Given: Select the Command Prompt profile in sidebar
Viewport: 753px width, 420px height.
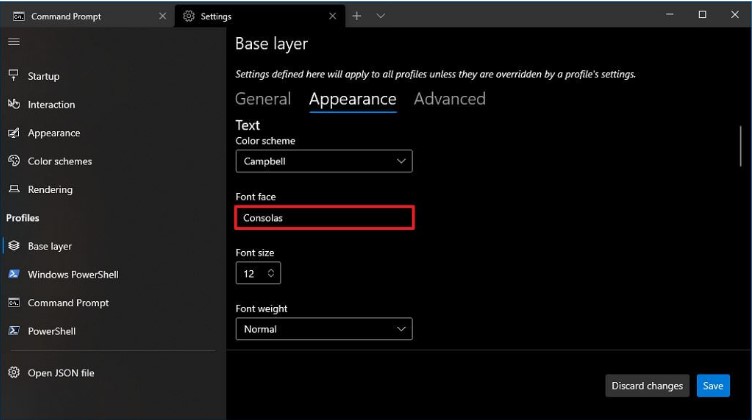Looking at the screenshot, I should tap(68, 302).
